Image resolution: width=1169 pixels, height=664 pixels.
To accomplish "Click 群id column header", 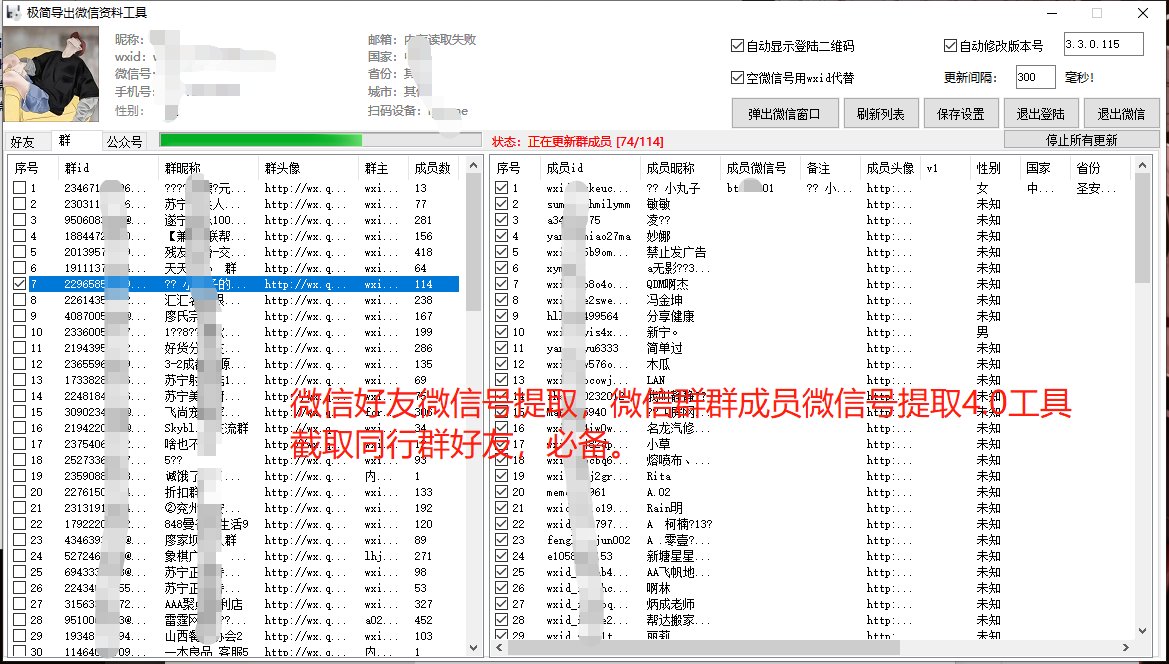I will pyautogui.click(x=109, y=168).
